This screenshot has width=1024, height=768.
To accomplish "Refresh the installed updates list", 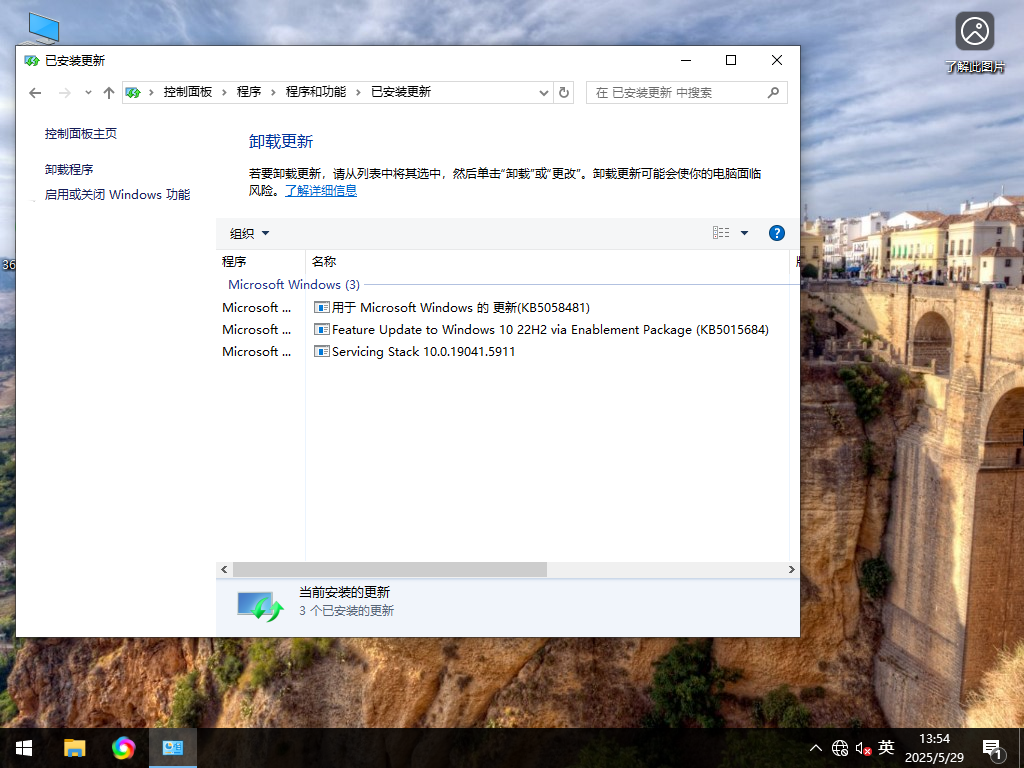I will point(563,92).
